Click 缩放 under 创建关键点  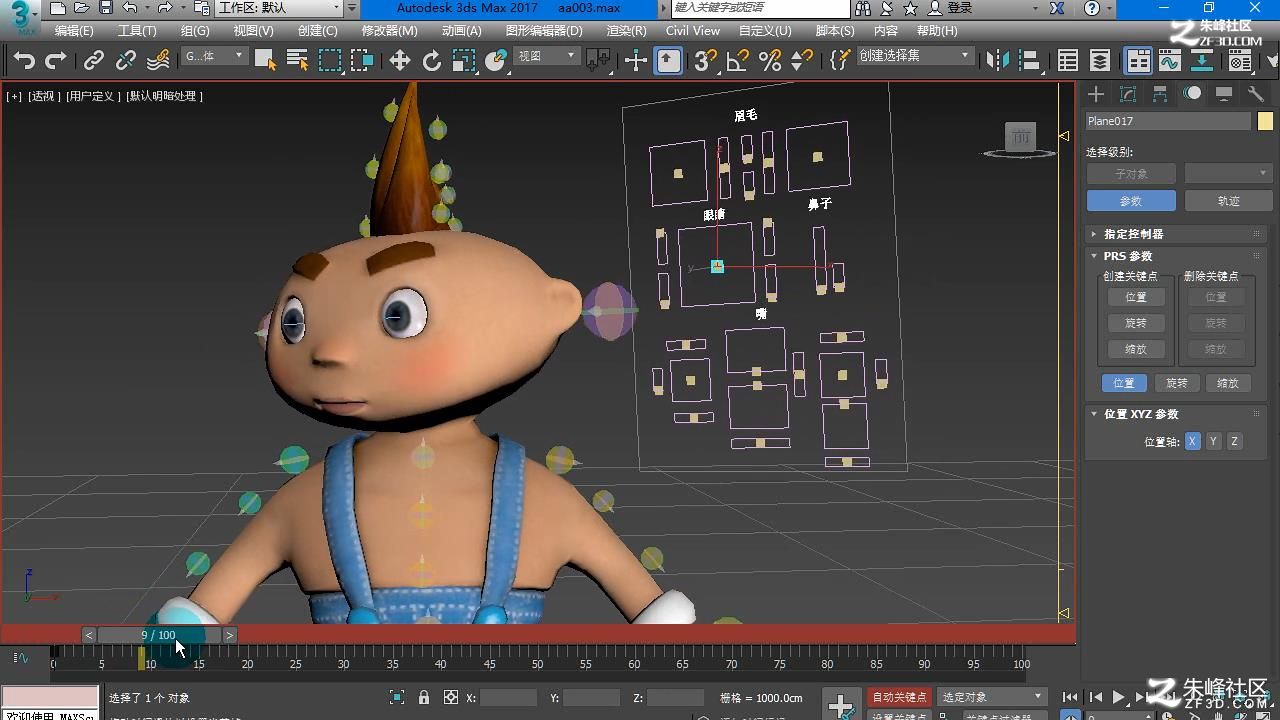click(x=1136, y=349)
